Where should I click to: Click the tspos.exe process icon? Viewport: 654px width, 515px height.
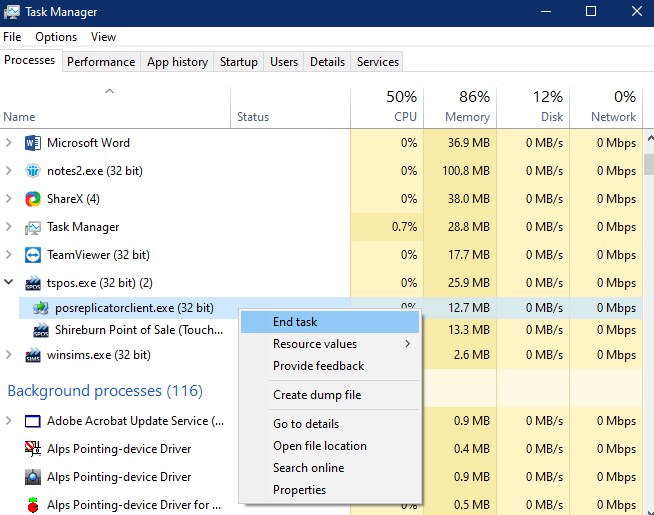[x=33, y=283]
